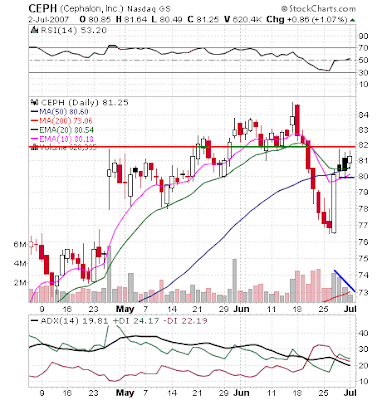The image size is (382, 400).
Task: Click Jun on the ADX panel date axis
Action: 241,393
